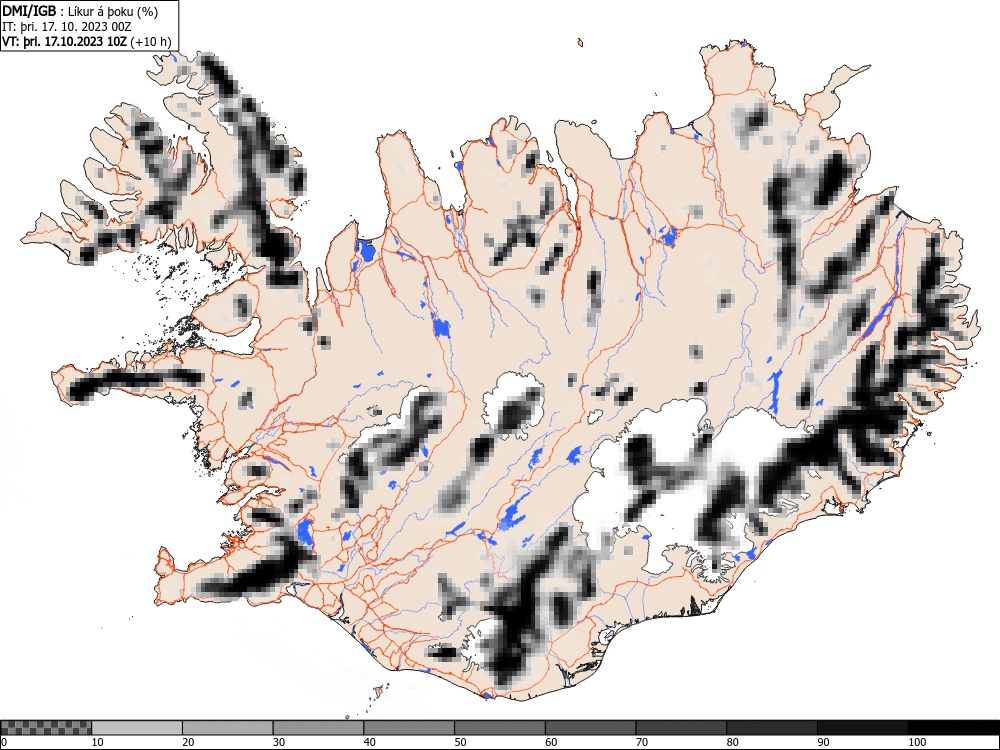Click the legend label "30"
This screenshot has width=1000, height=750.
(279, 742)
